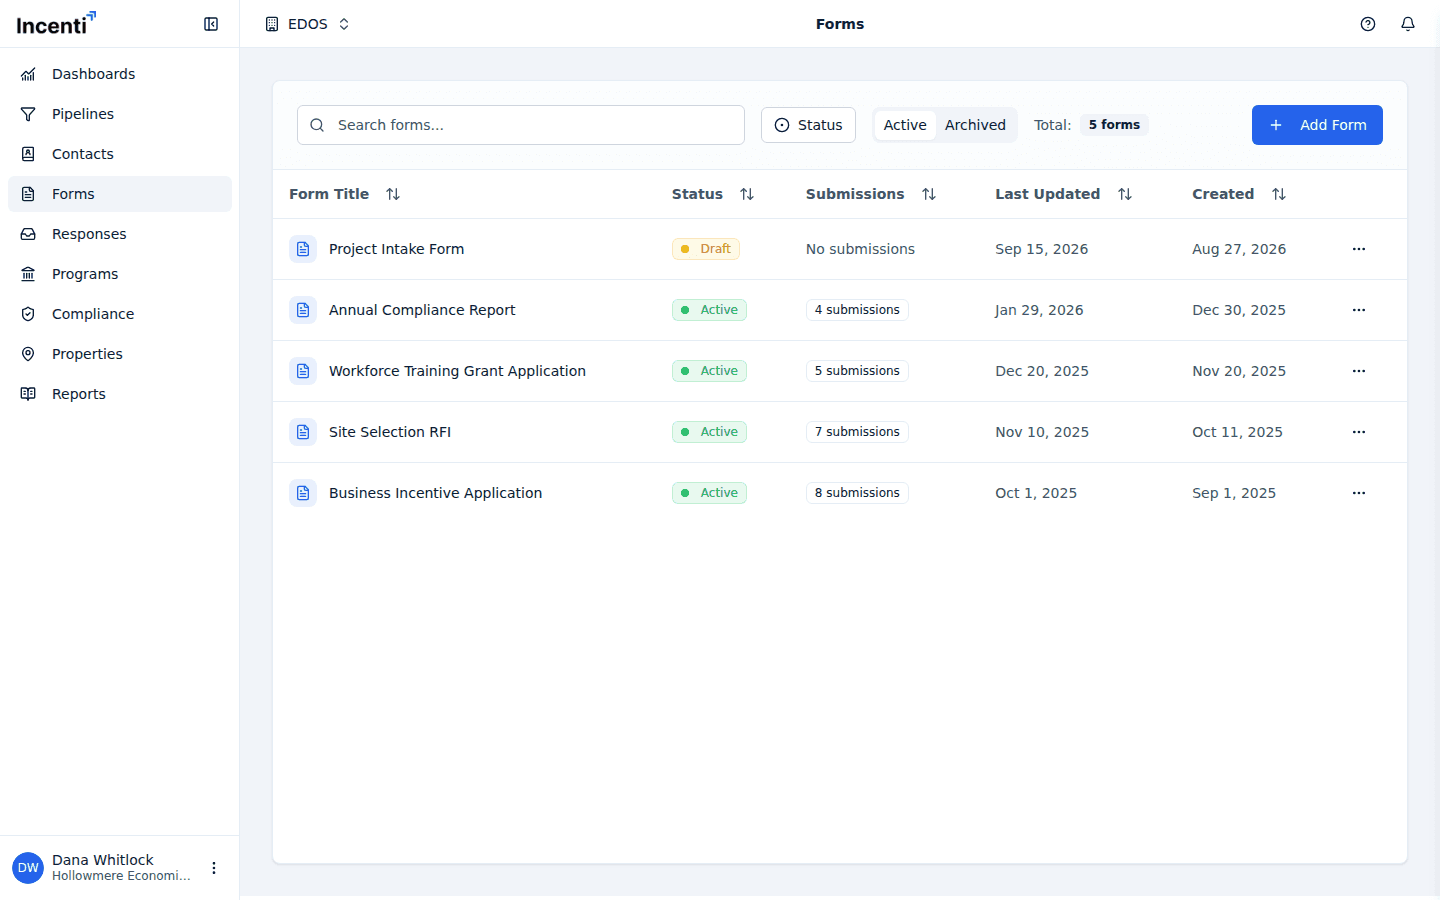Click the 7 submissions badge
1440x900 pixels.
point(857,432)
